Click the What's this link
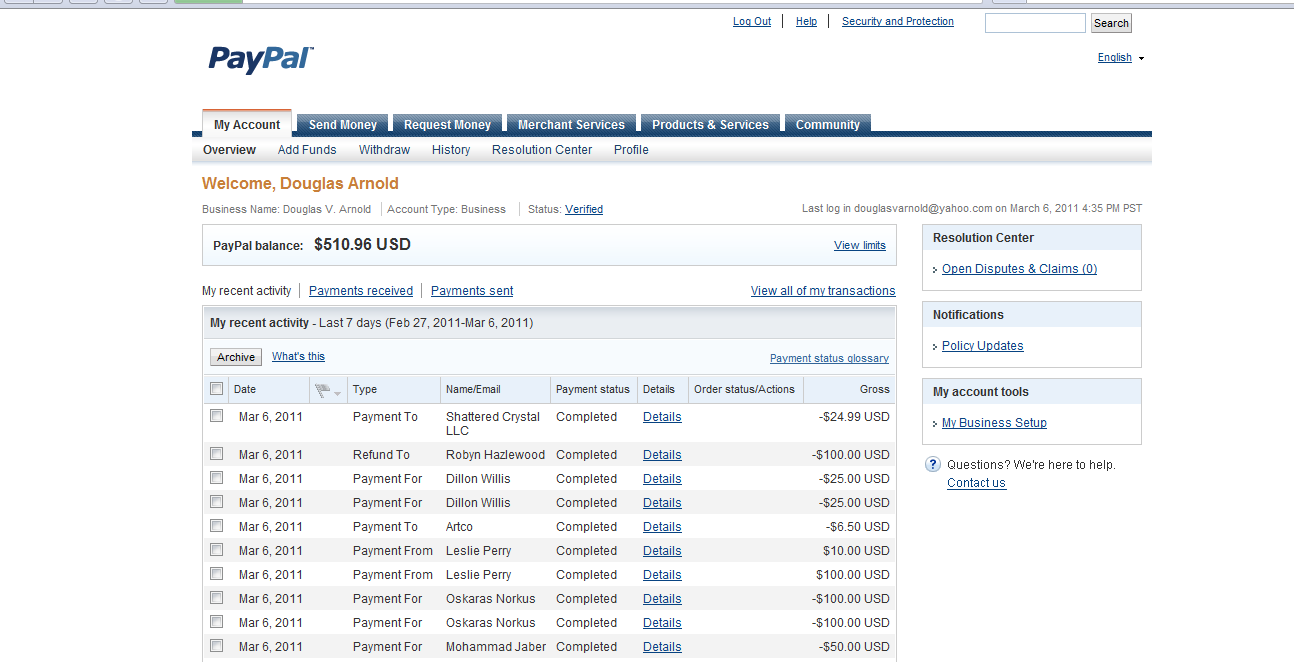The height and width of the screenshot is (662, 1294). pyautogui.click(x=298, y=356)
